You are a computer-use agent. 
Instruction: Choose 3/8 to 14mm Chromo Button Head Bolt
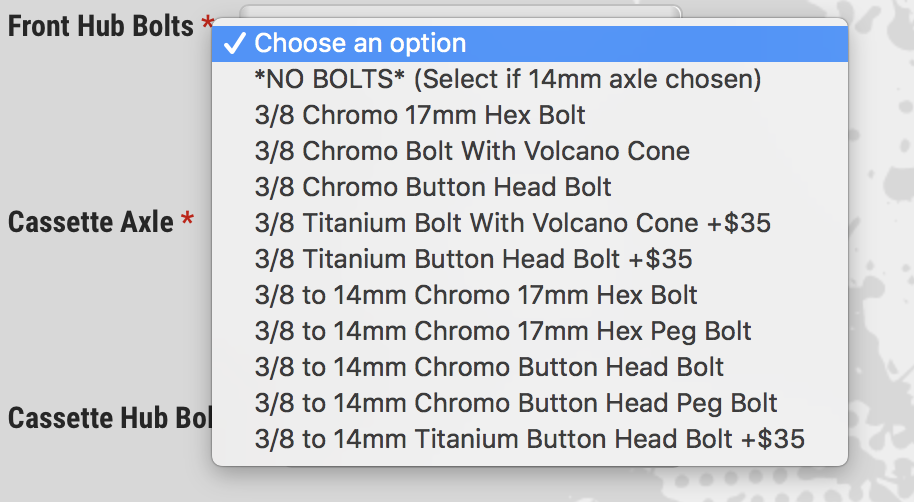pos(489,367)
